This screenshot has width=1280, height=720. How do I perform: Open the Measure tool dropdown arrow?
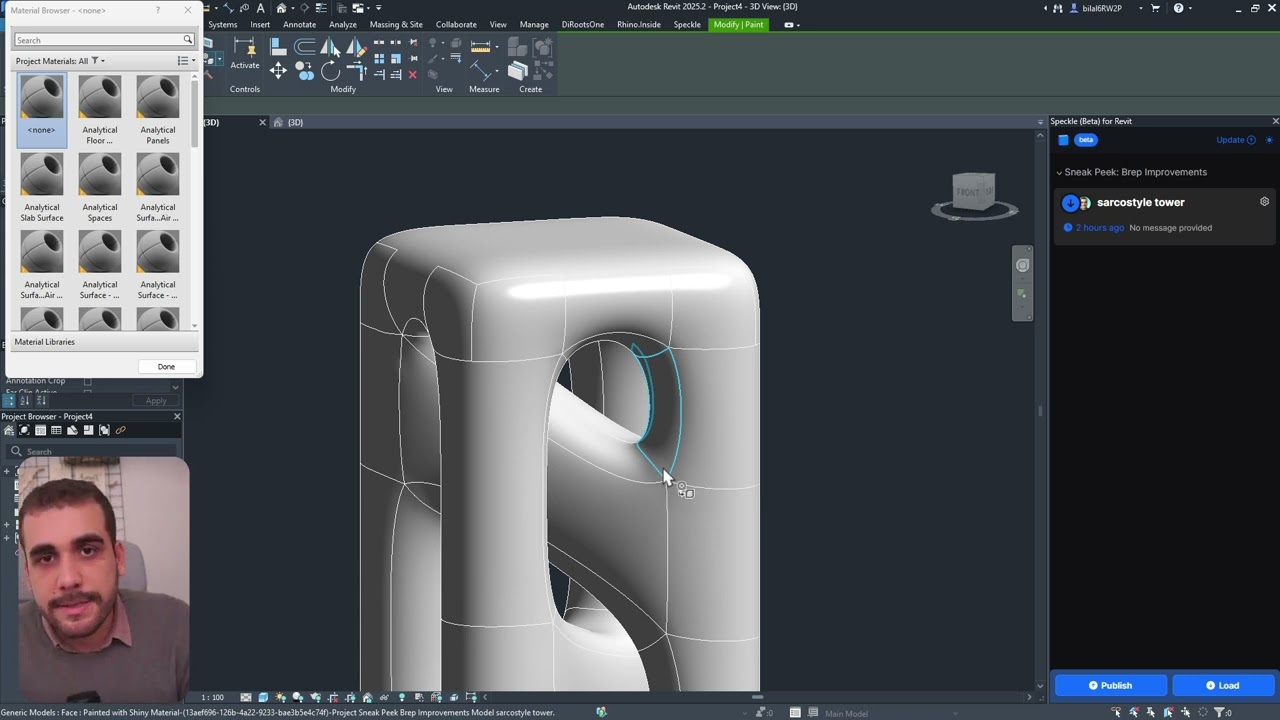click(496, 46)
